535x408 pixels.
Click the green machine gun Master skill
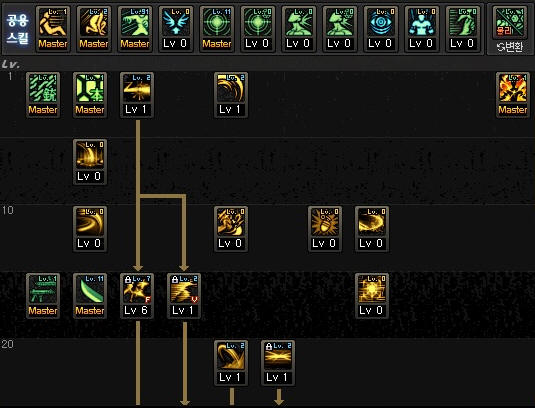(x=43, y=296)
